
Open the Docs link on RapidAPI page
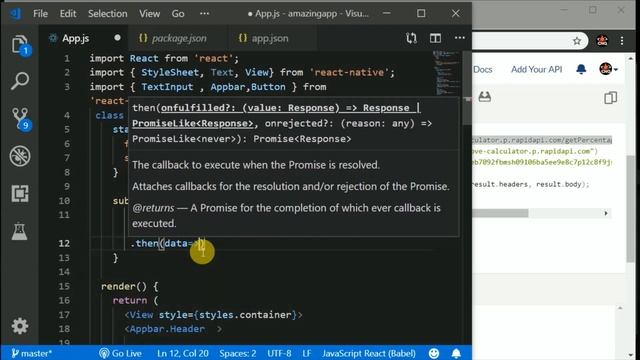point(483,69)
